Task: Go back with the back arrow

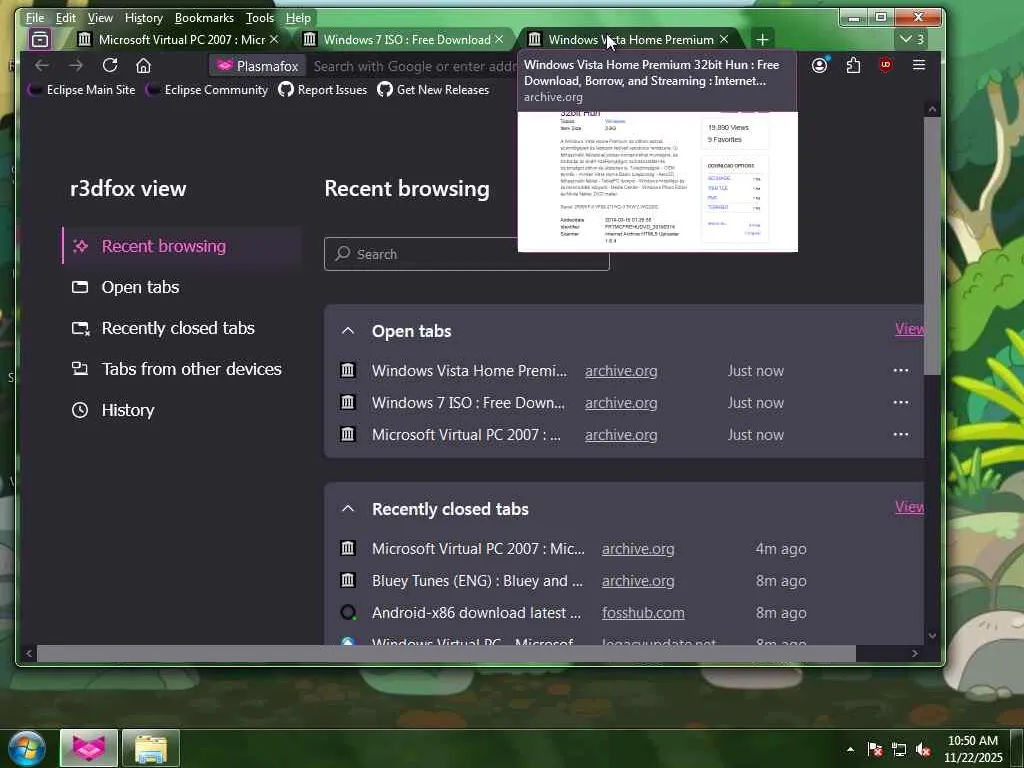Action: click(x=42, y=65)
